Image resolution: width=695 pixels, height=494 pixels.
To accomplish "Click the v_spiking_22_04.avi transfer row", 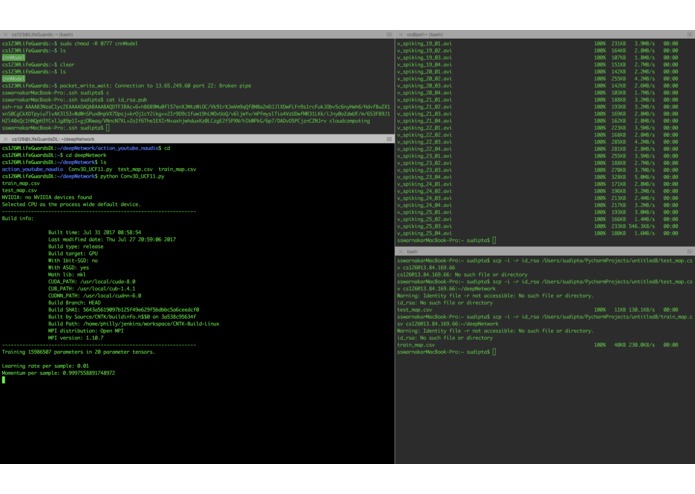I will coord(538,149).
